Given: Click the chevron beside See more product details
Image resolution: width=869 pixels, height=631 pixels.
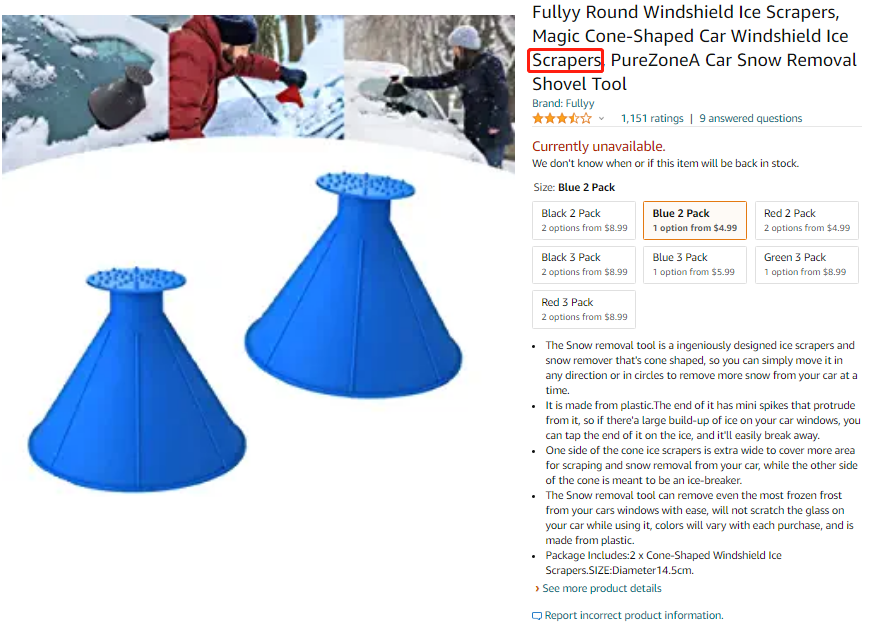Looking at the screenshot, I should 536,588.
